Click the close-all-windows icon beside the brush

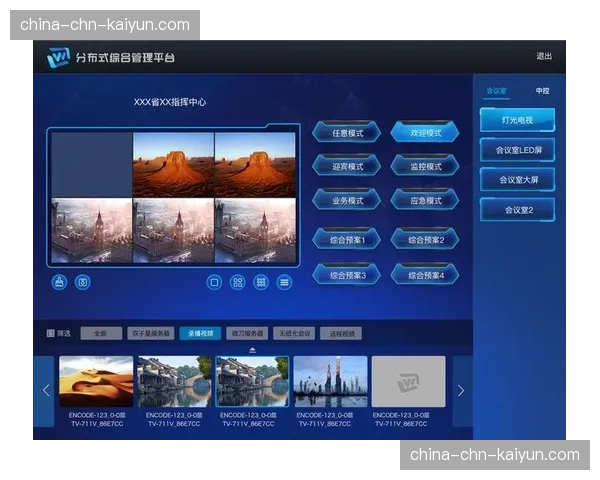pyautogui.click(x=83, y=282)
